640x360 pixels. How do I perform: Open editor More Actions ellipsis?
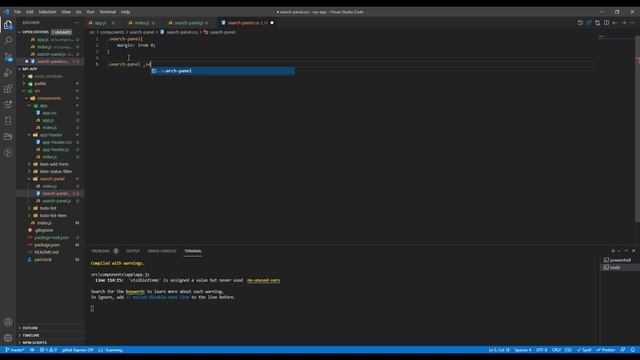pyautogui.click(x=633, y=23)
